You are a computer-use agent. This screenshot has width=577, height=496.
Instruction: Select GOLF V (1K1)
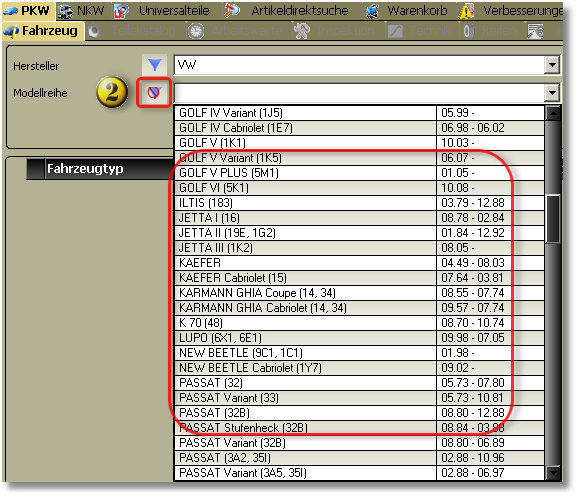[359, 143]
